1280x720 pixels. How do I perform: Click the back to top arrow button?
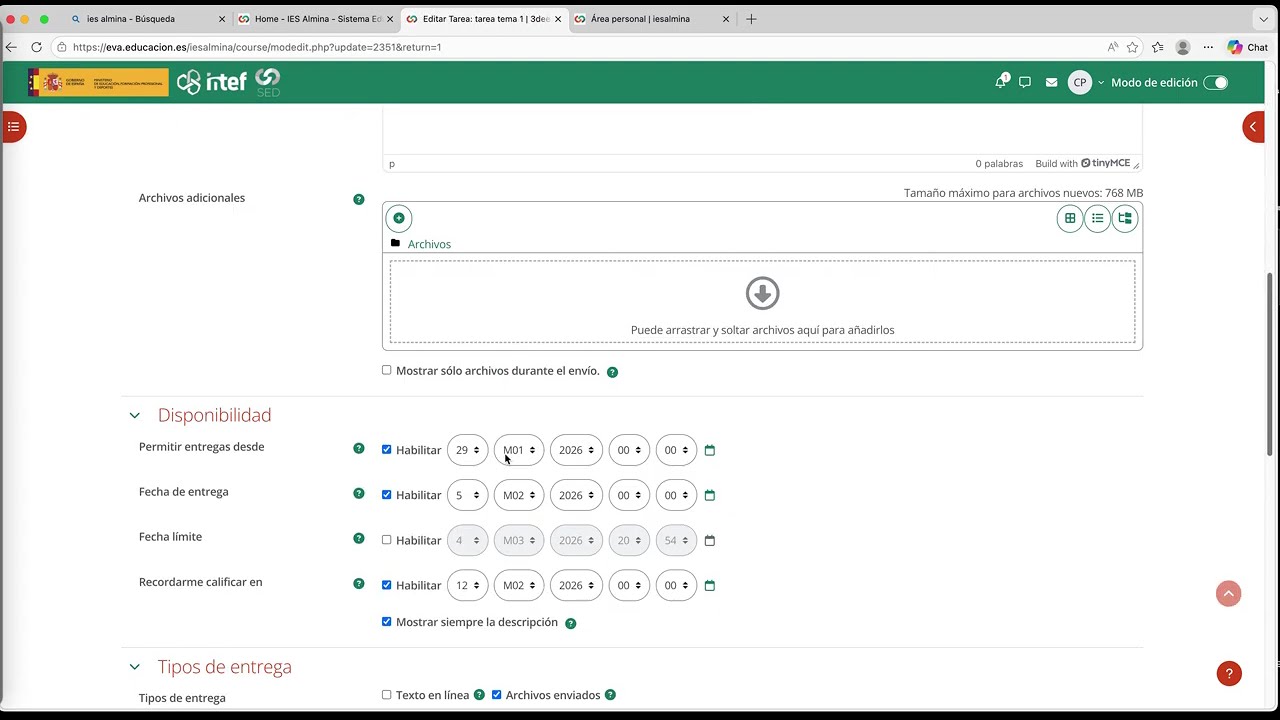[x=1229, y=594]
